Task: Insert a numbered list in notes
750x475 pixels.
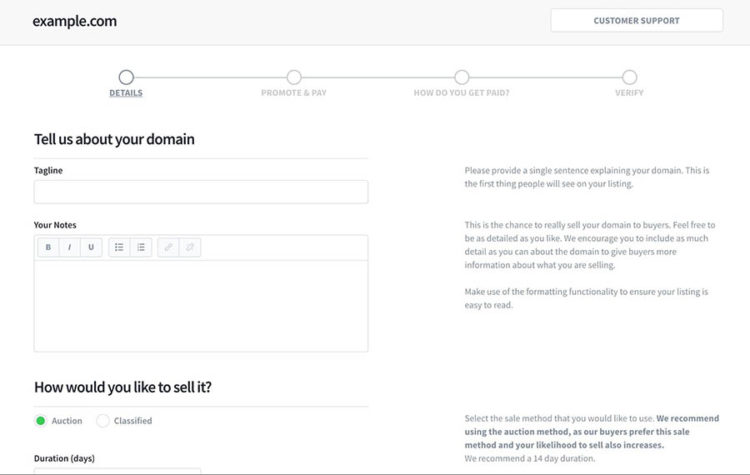Action: click(x=141, y=247)
